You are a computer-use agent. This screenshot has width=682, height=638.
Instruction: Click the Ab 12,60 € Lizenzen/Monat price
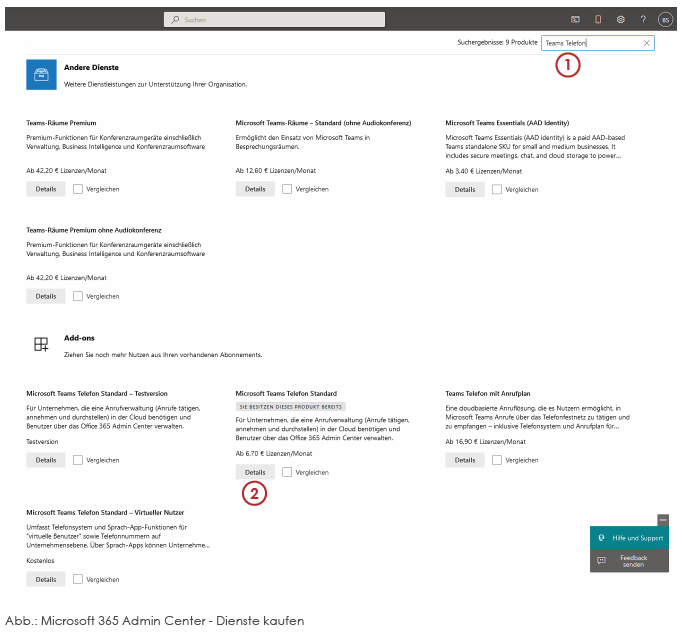pyautogui.click(x=276, y=170)
